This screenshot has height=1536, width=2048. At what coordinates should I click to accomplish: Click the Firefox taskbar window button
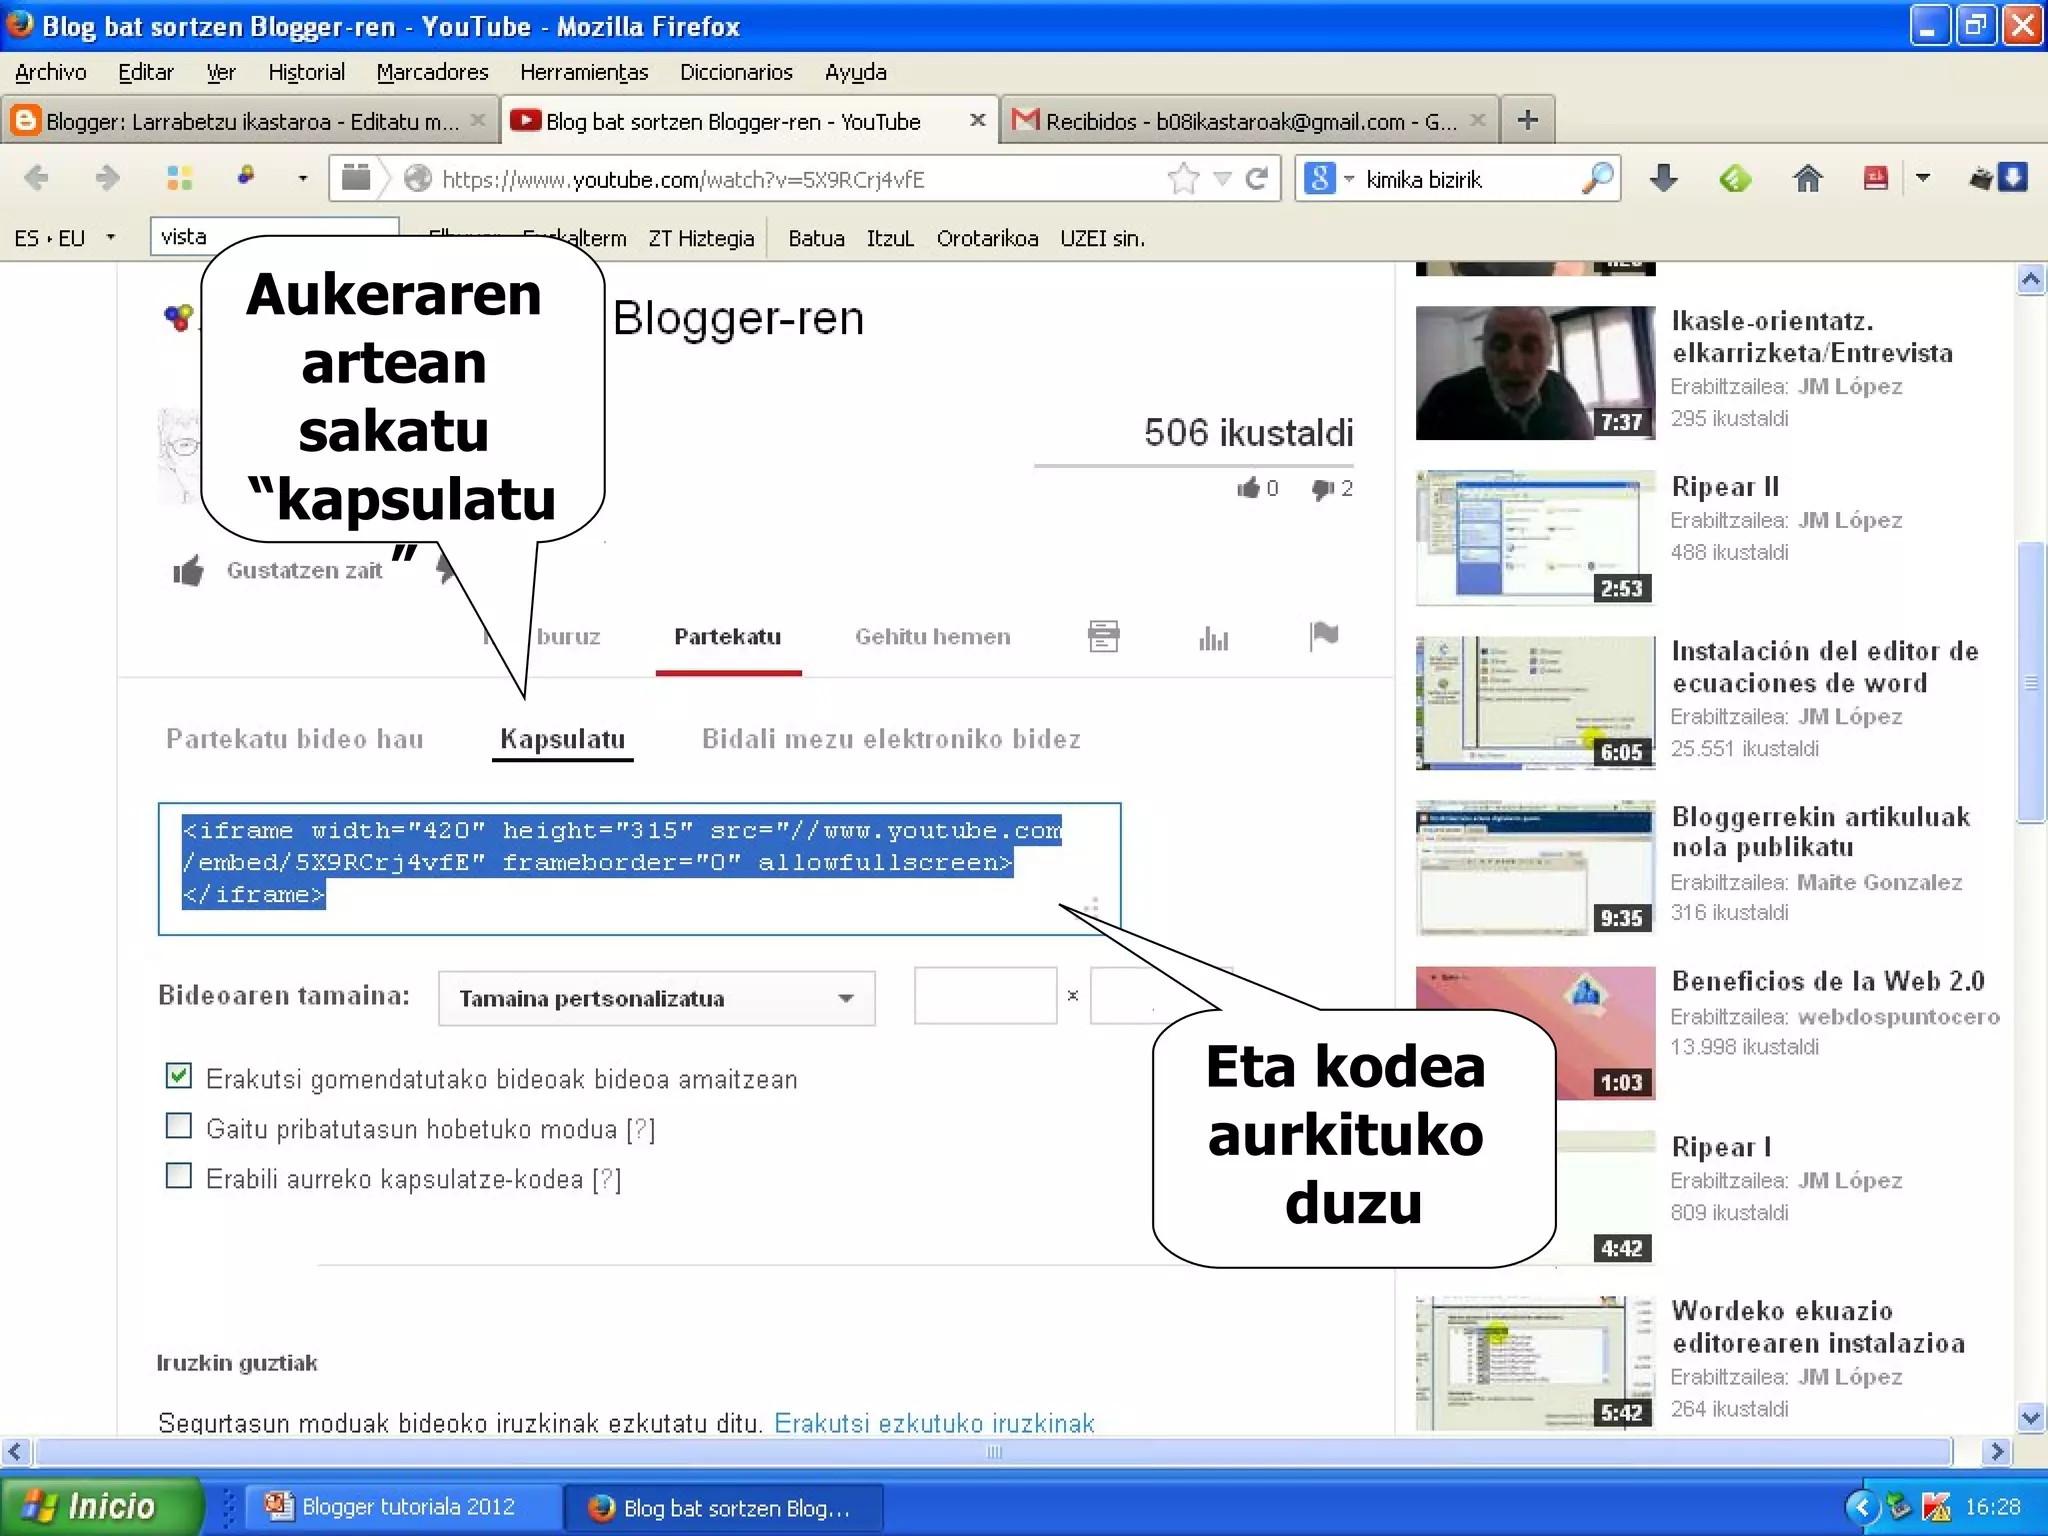pos(723,1507)
